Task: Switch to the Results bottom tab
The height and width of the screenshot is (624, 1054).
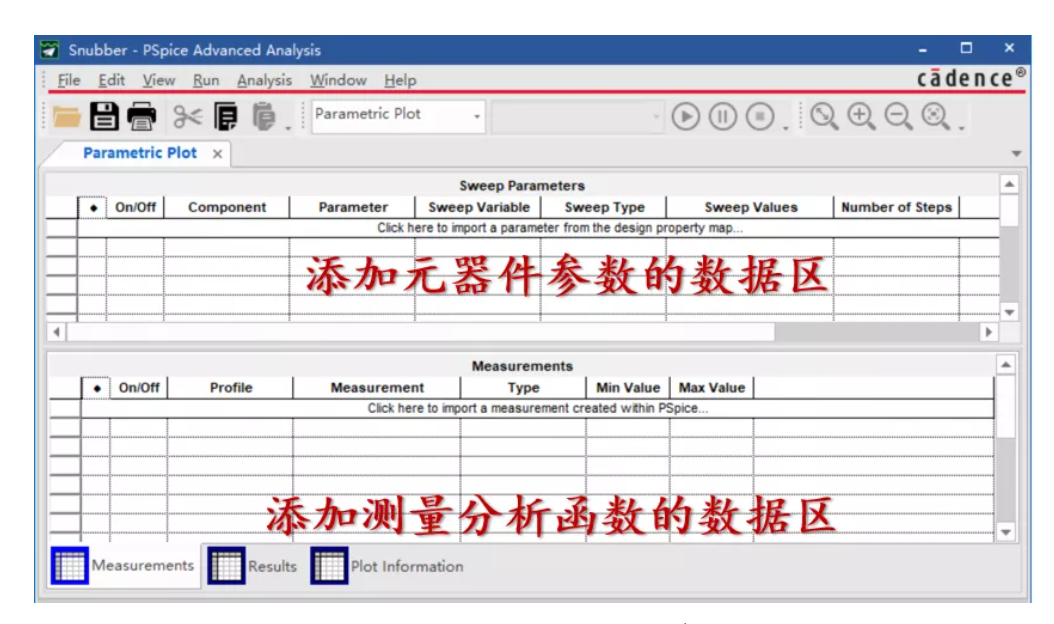Action: (x=253, y=566)
